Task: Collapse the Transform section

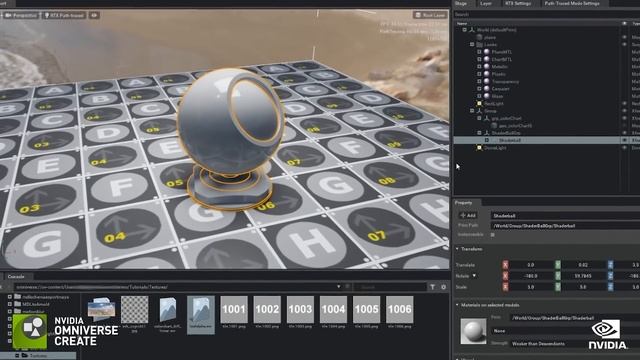Action: click(x=457, y=249)
